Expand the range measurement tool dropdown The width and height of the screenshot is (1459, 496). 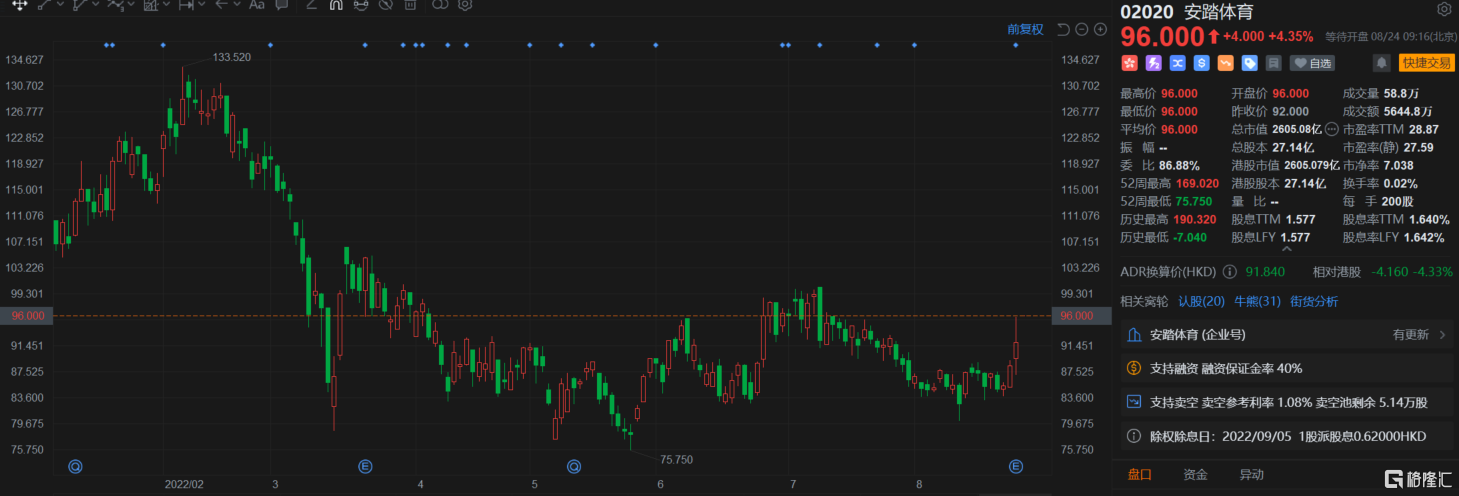(202, 4)
